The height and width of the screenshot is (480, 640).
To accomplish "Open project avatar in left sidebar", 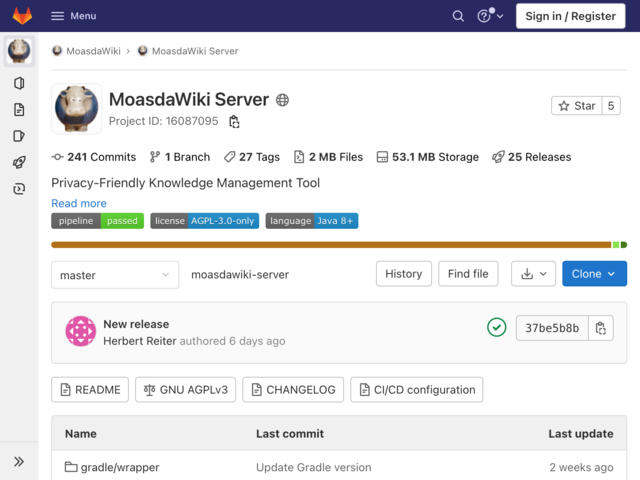I will coord(19,51).
